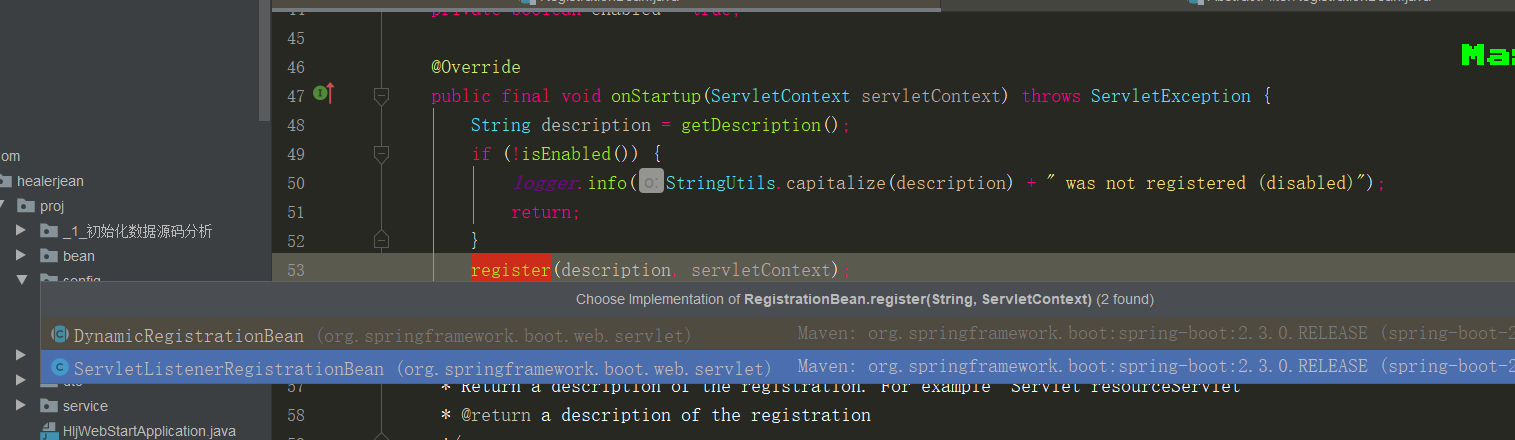The height and width of the screenshot is (440, 1515).
Task: Click the service folder icon
Action: pyautogui.click(x=49, y=406)
